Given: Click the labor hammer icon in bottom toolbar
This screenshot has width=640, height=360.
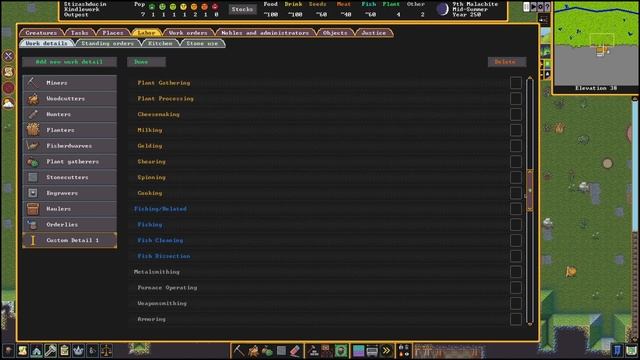Looking at the screenshot, I should coord(50,351).
